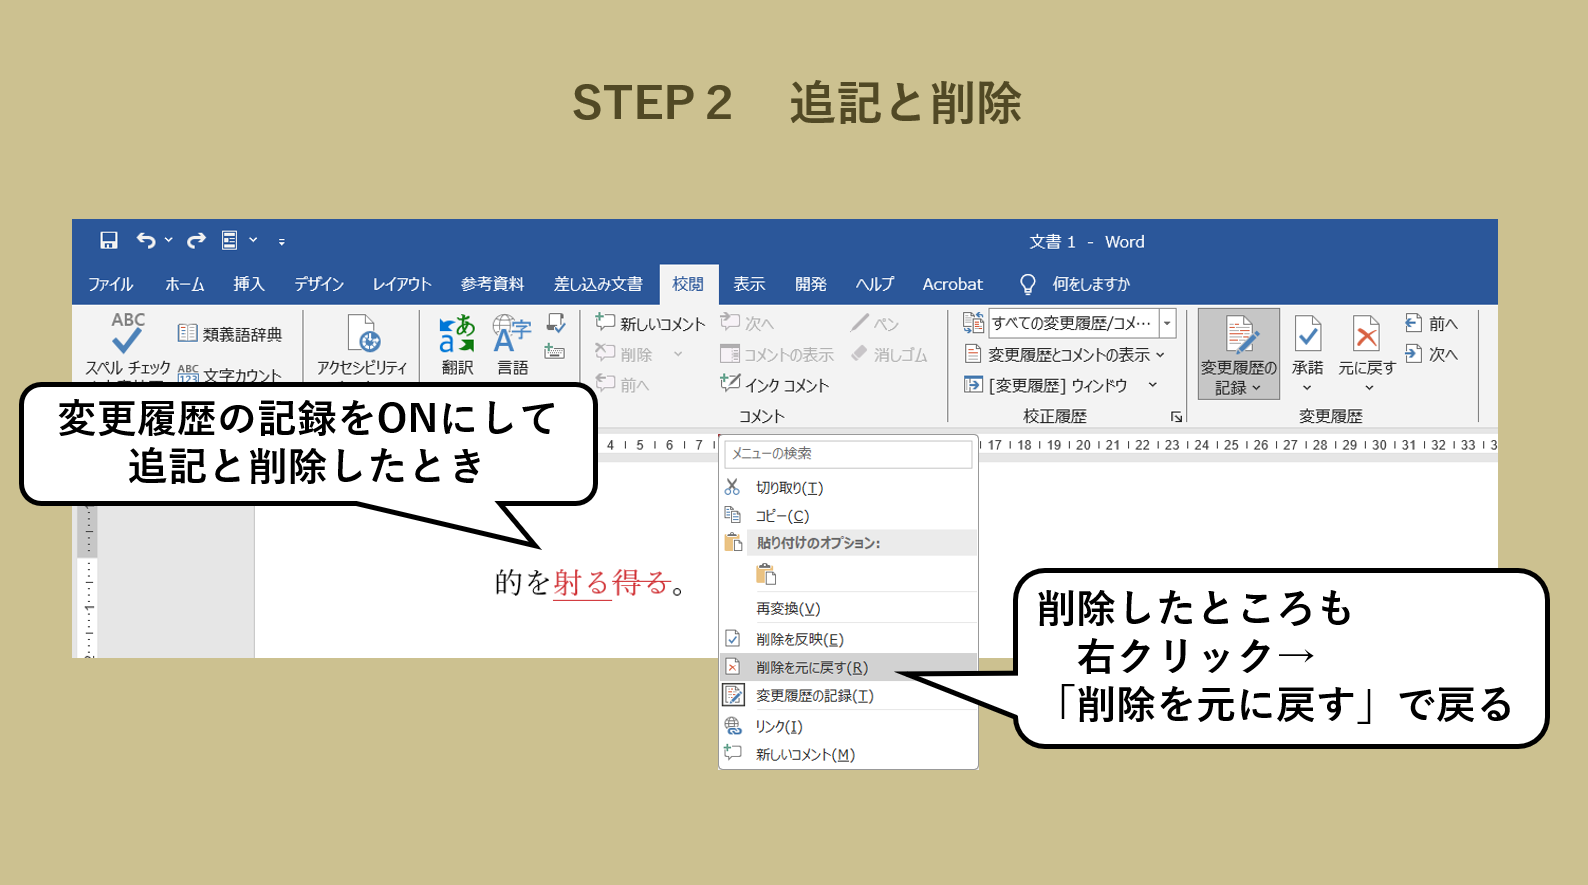Toggle 変更履歴の記録 button in ribbon
The height and width of the screenshot is (885, 1588).
(1238, 352)
